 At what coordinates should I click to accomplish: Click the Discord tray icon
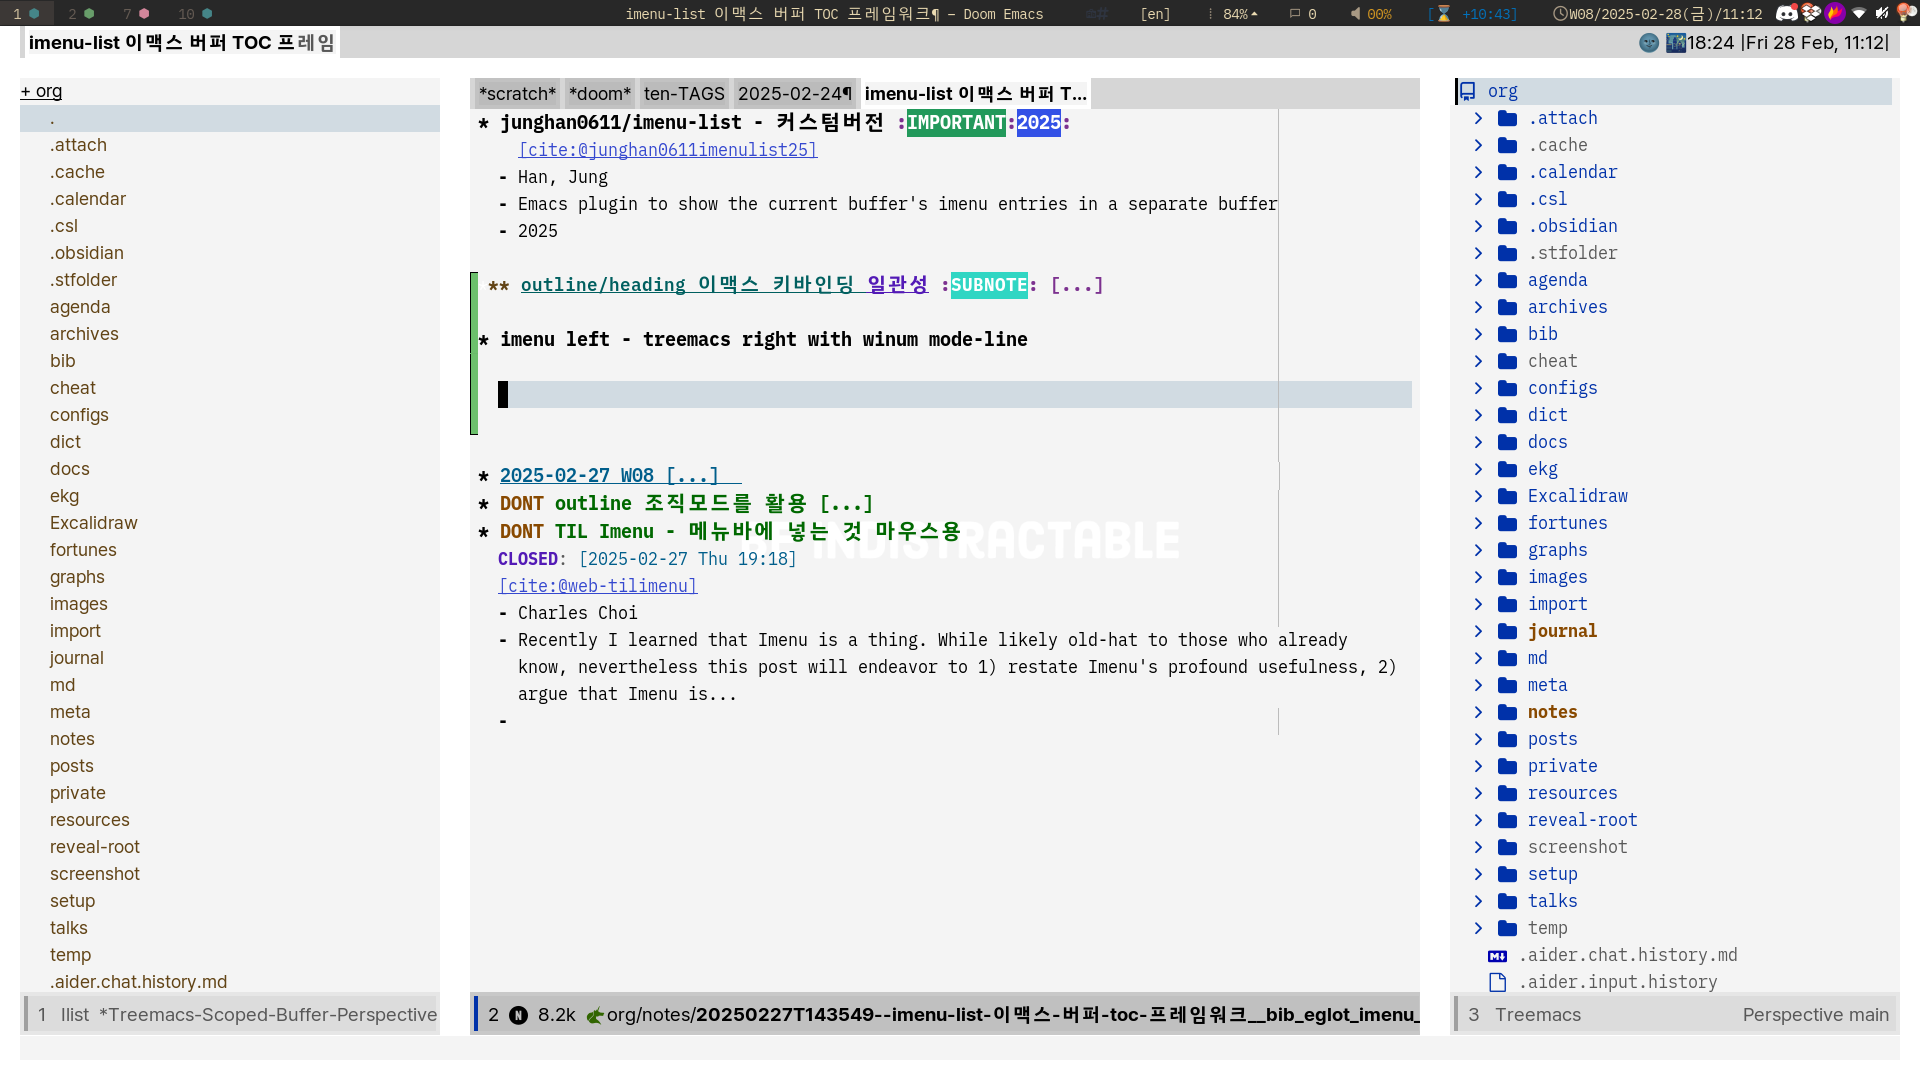(x=1786, y=13)
